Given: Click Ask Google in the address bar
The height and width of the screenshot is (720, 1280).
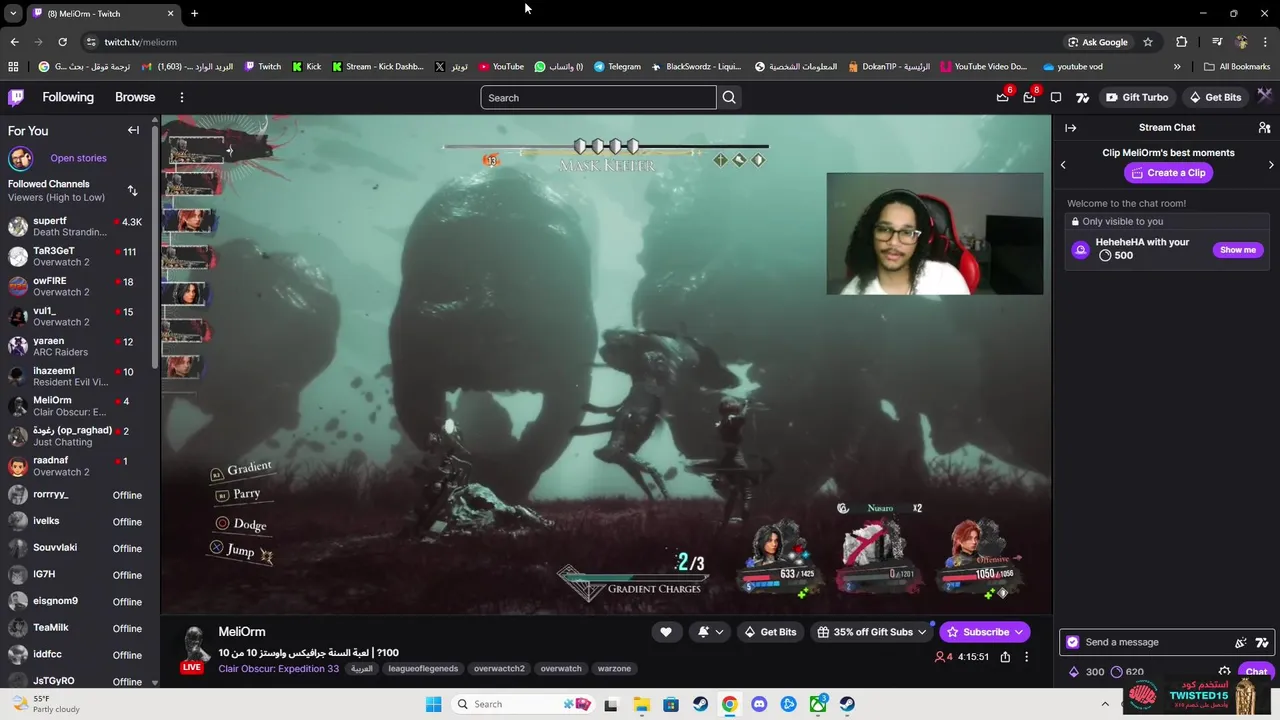Looking at the screenshot, I should click(x=1098, y=42).
